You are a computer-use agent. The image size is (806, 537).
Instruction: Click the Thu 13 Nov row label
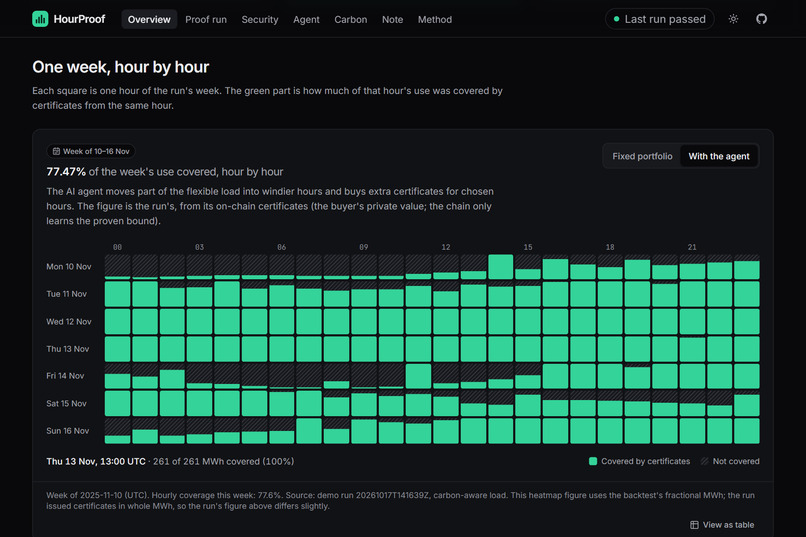point(67,349)
